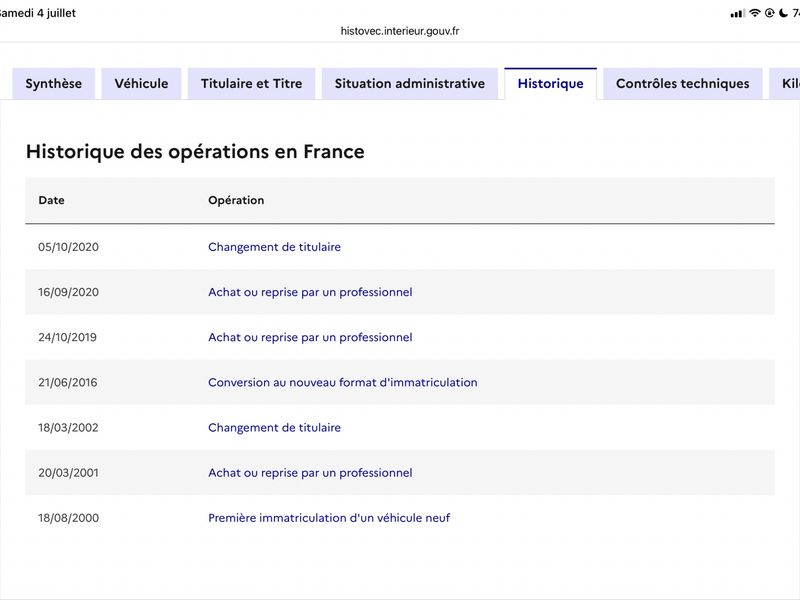Tap the cellular signal bars icon
The height and width of the screenshot is (600, 800).
[737, 14]
